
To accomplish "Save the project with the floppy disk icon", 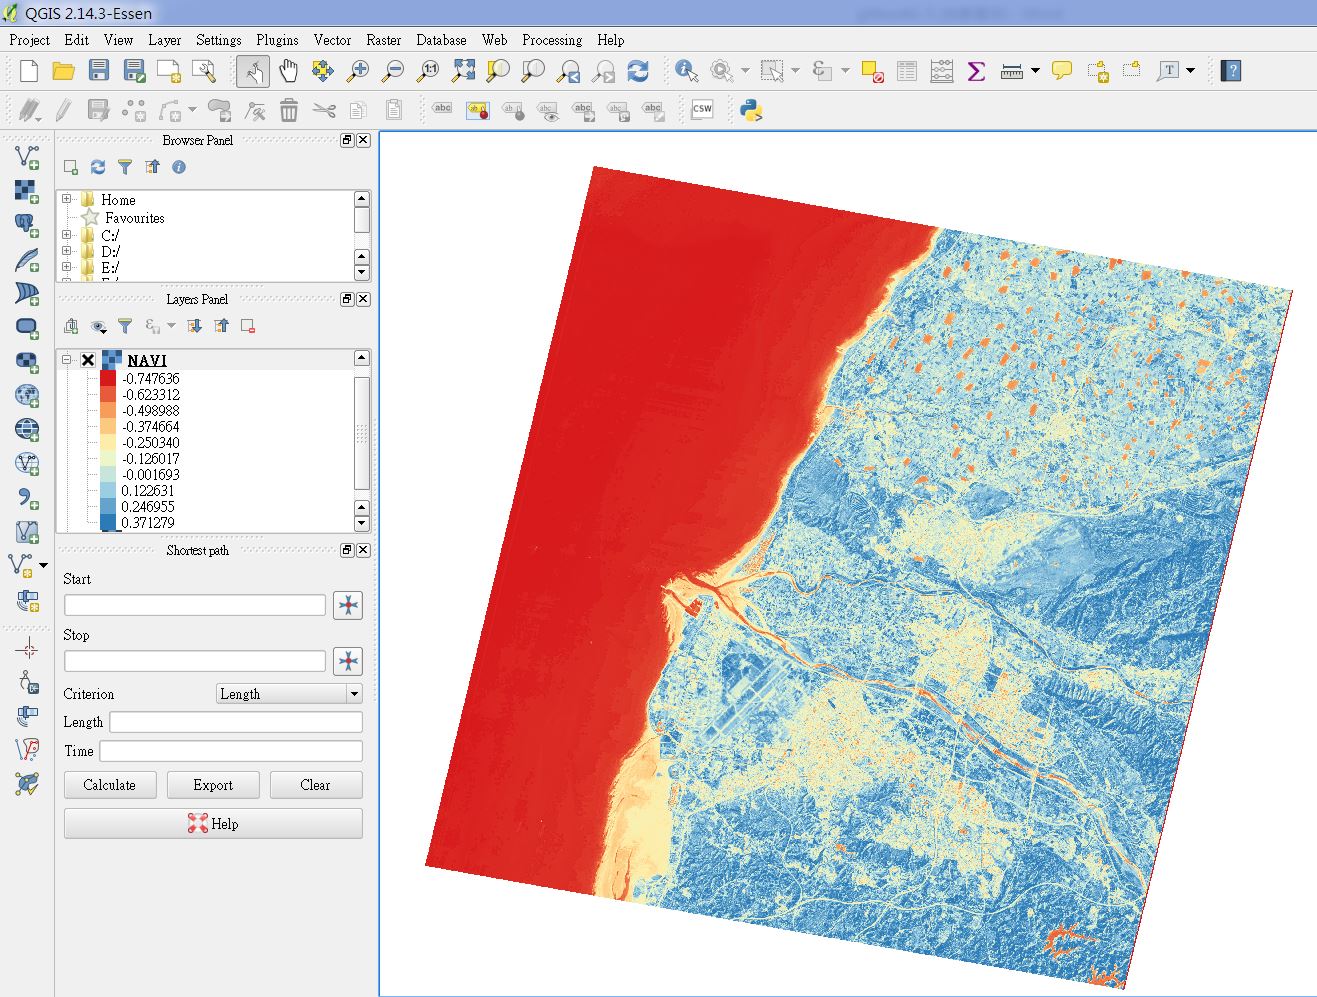I will coord(98,71).
